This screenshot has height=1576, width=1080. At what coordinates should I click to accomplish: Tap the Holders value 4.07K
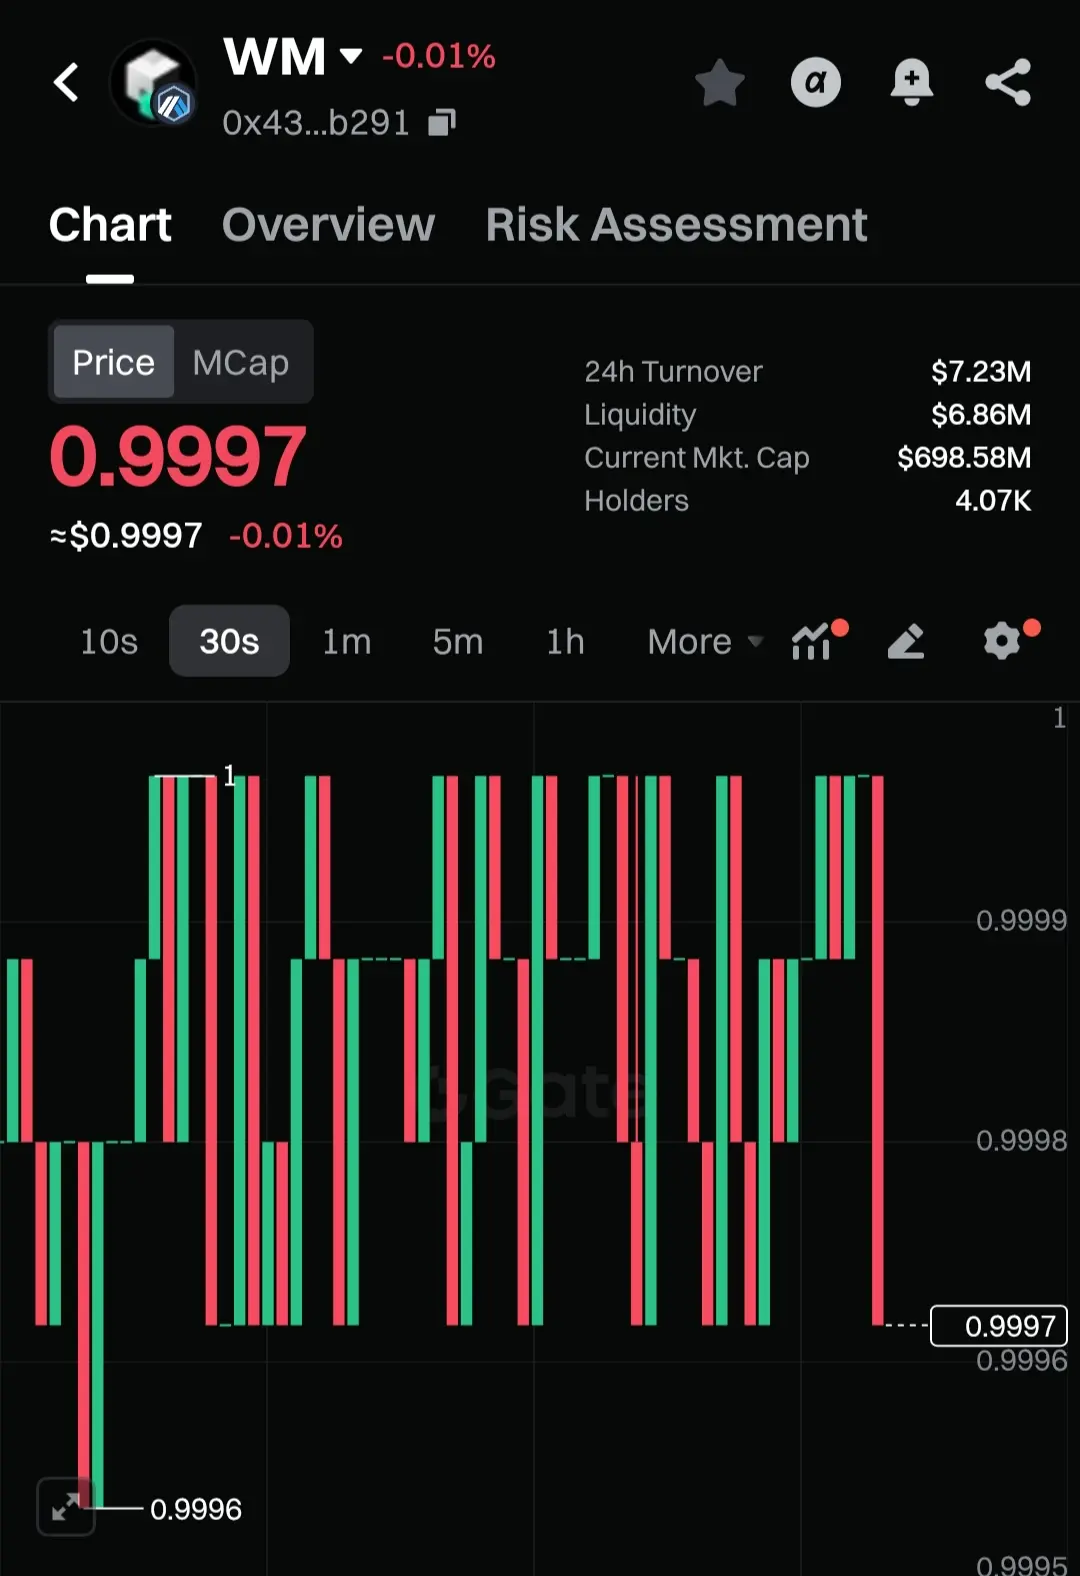992,501
